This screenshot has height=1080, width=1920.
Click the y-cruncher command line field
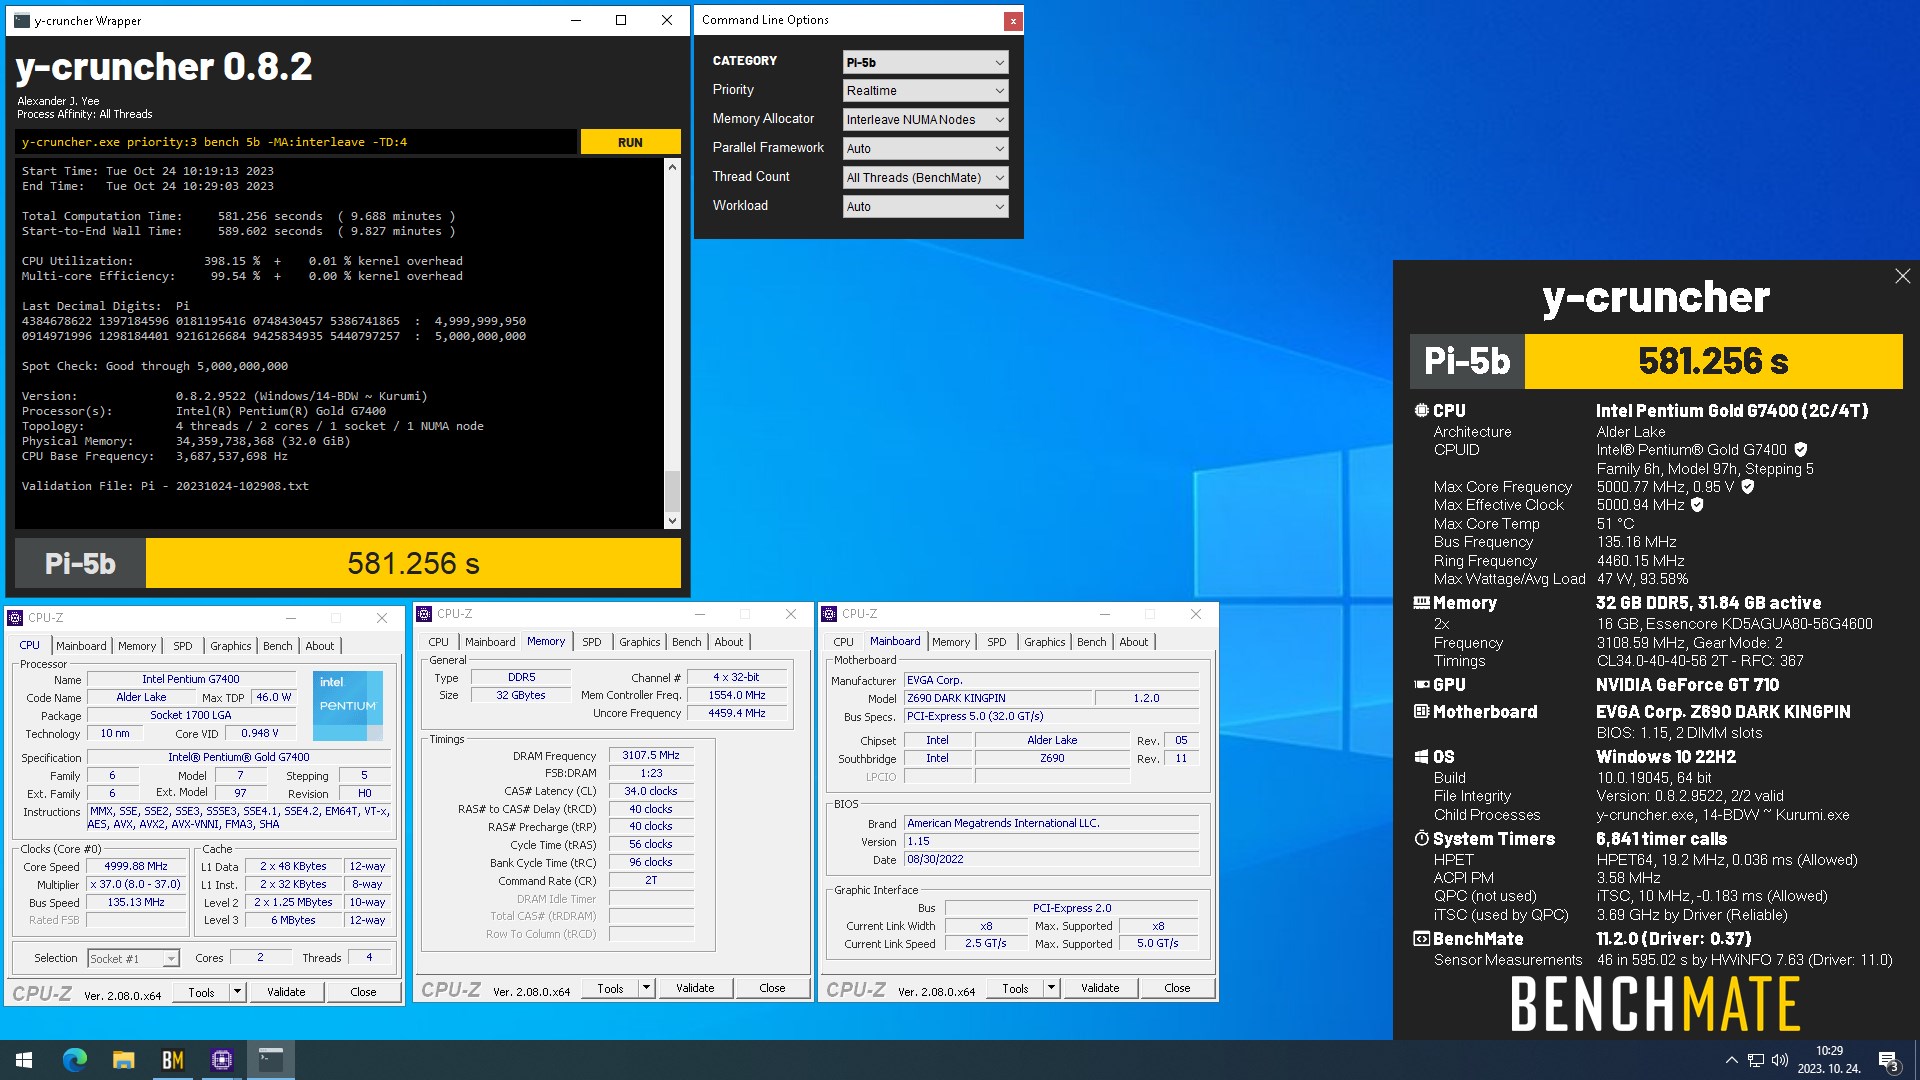click(x=297, y=142)
